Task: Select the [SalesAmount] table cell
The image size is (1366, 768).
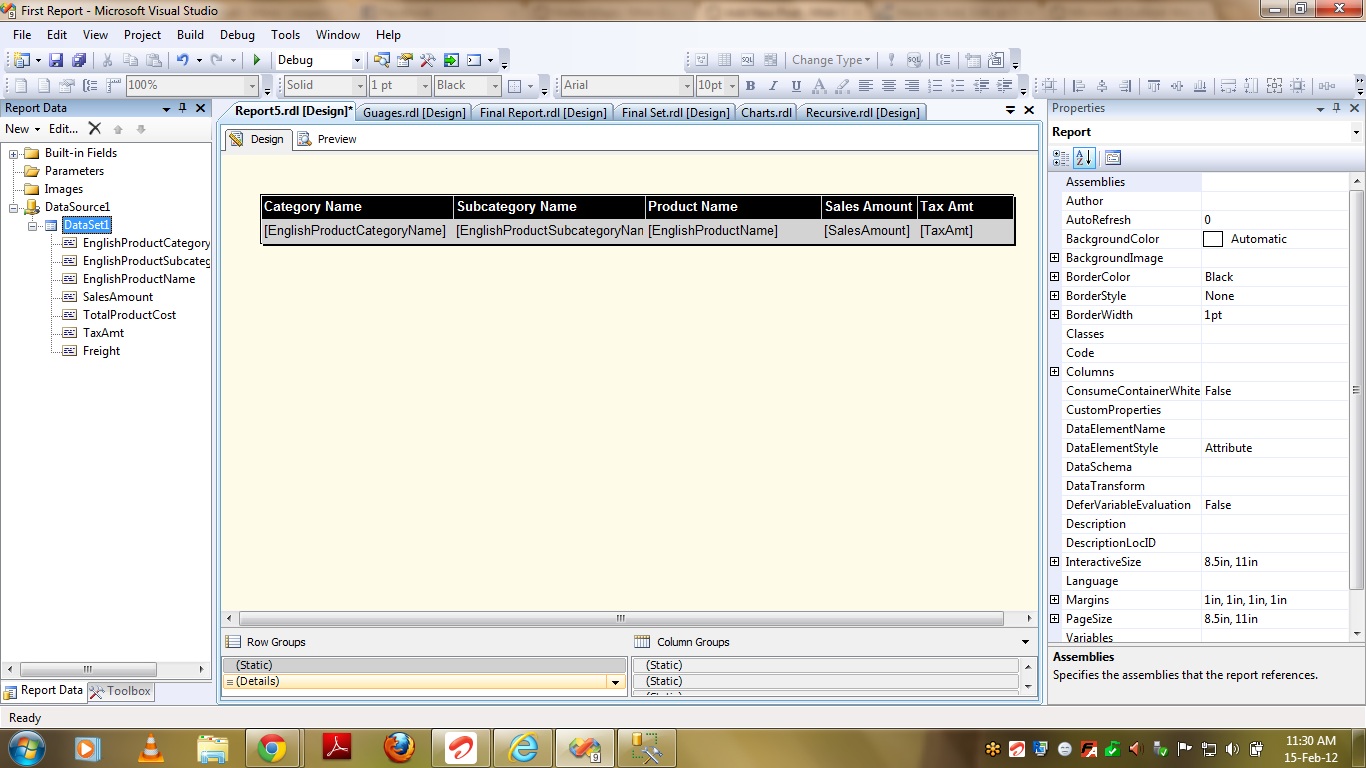Action: tap(867, 231)
